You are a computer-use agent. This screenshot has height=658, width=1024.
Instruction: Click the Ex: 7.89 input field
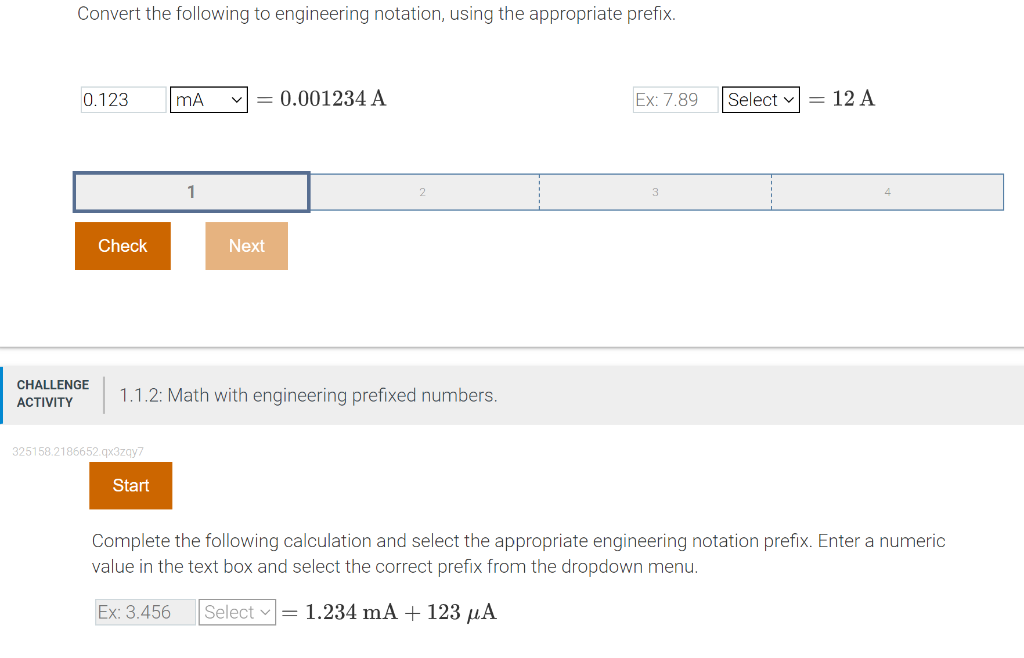pyautogui.click(x=675, y=99)
